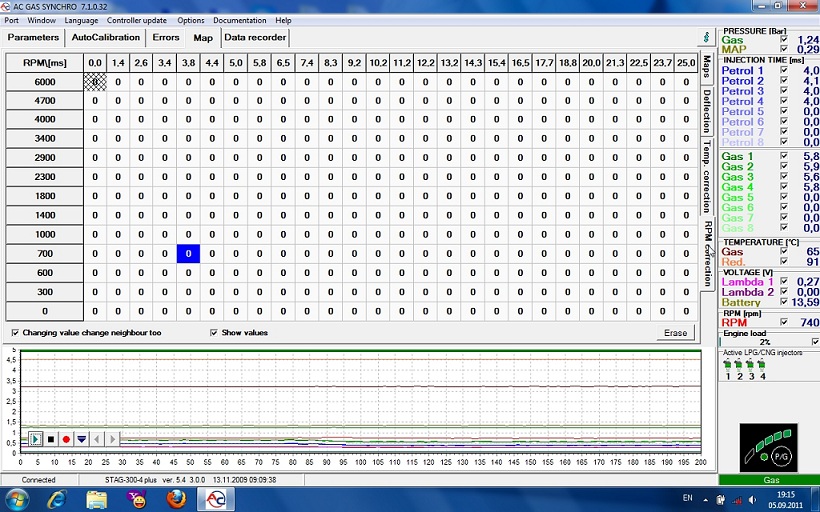Click the blue down-arrow chart icon
The width and height of the screenshot is (820, 512).
pos(81,439)
